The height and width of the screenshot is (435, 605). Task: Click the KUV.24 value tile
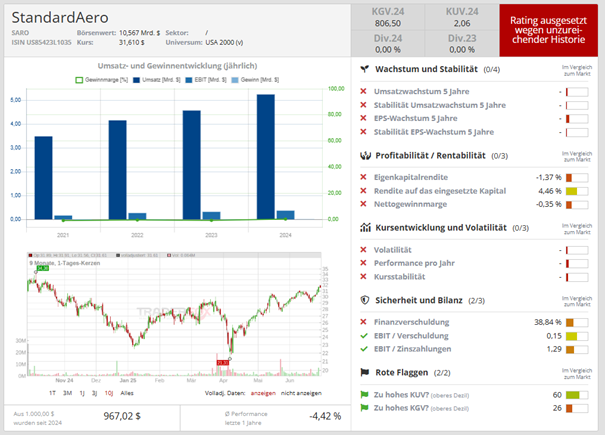point(462,17)
